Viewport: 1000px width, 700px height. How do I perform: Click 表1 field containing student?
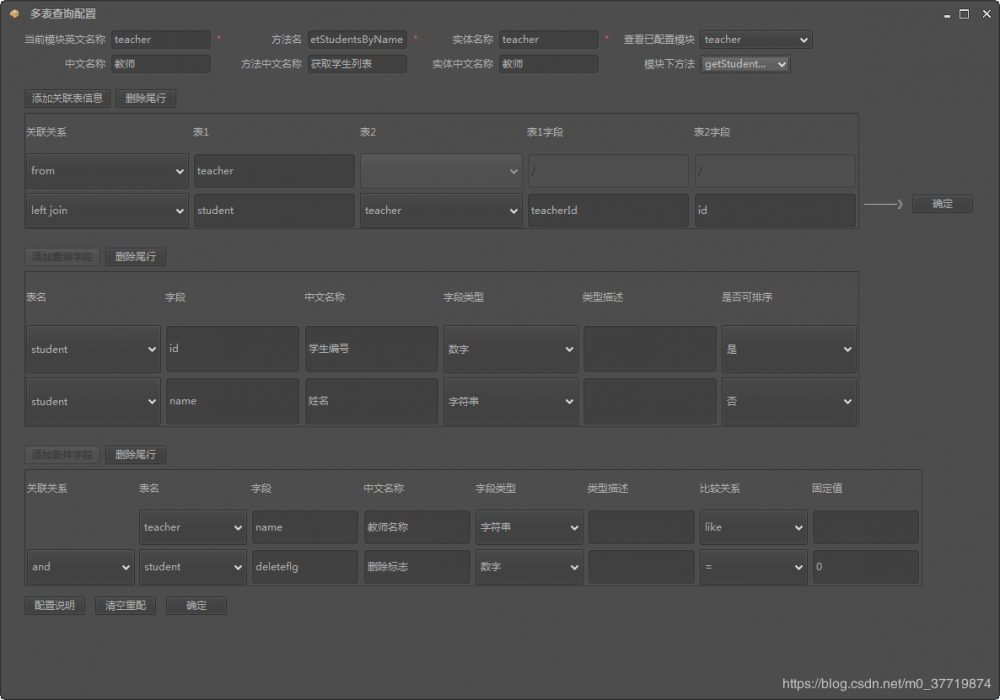tap(274, 210)
